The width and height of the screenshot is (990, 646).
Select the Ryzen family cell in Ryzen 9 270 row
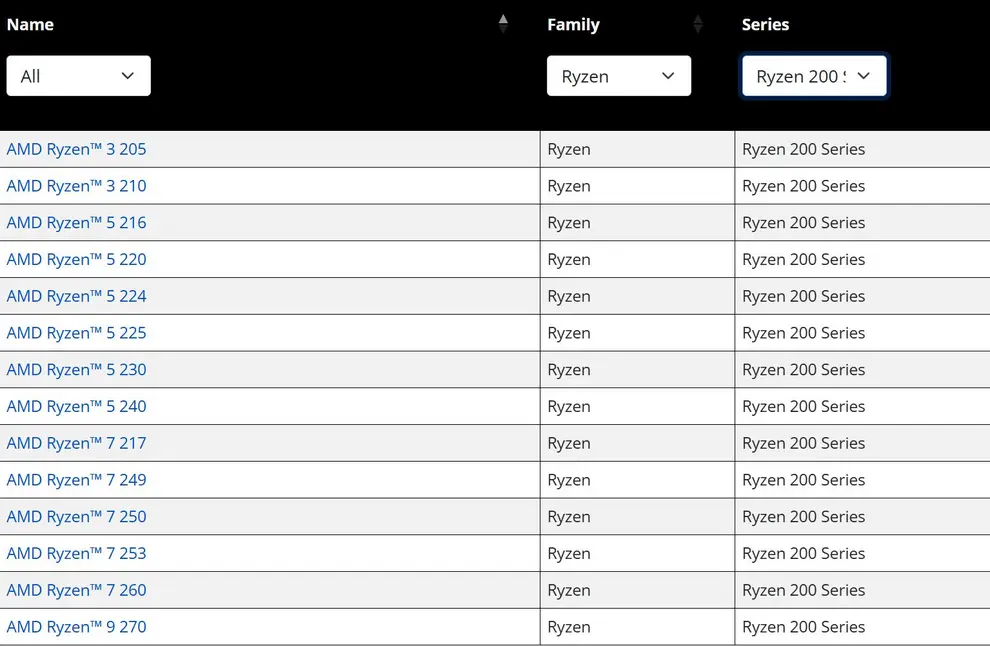point(638,626)
